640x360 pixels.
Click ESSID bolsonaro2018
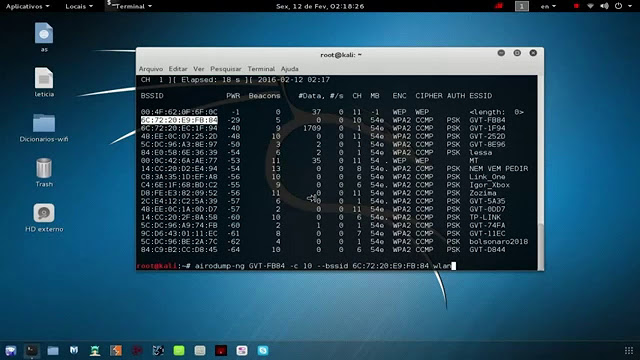[498, 242]
